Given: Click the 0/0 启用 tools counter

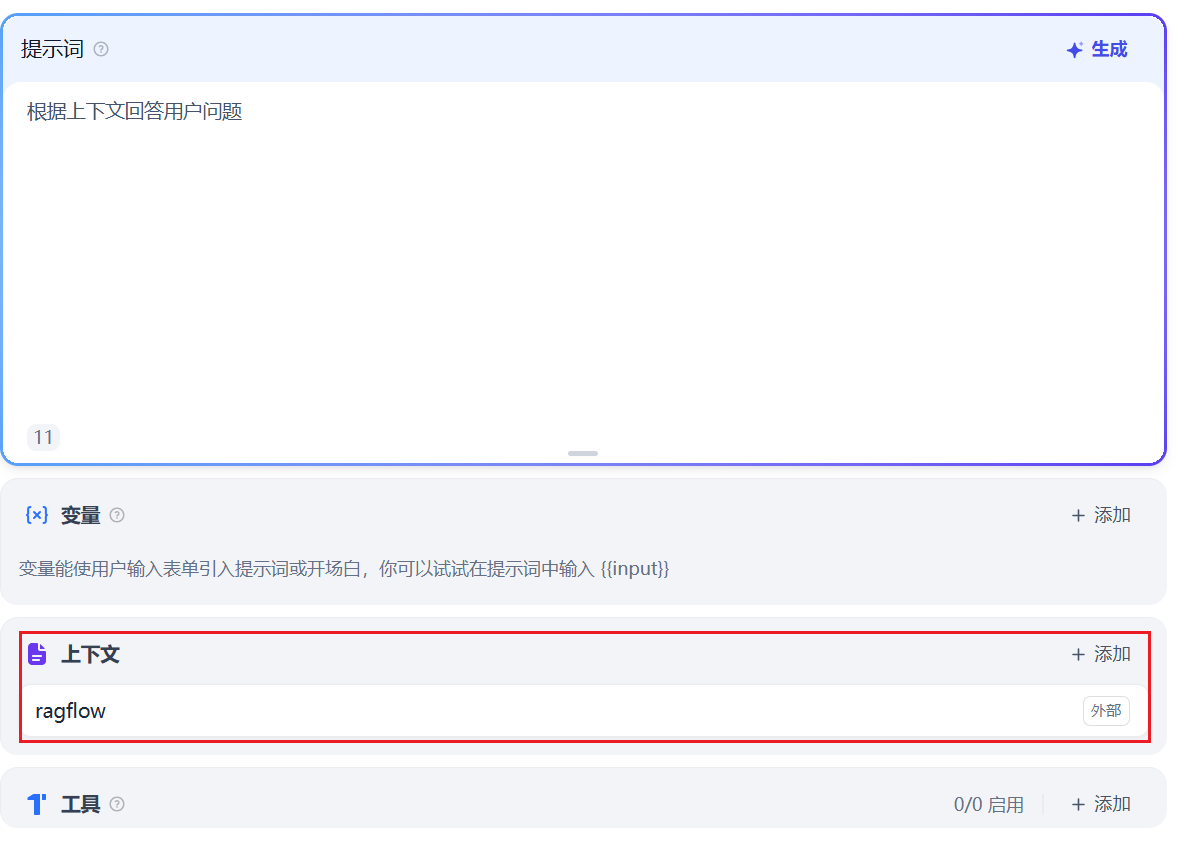Looking at the screenshot, I should point(988,805).
